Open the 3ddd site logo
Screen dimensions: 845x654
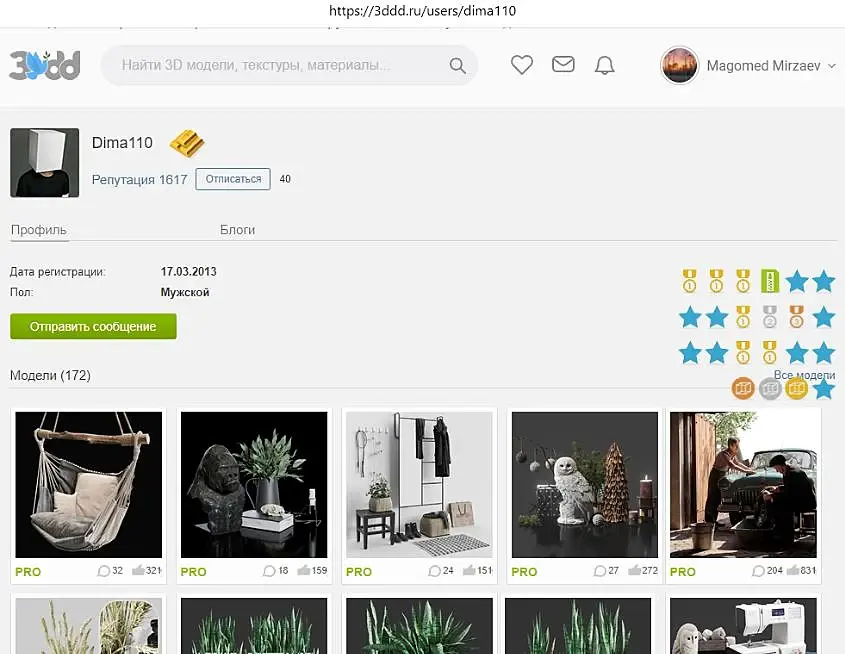pos(45,65)
